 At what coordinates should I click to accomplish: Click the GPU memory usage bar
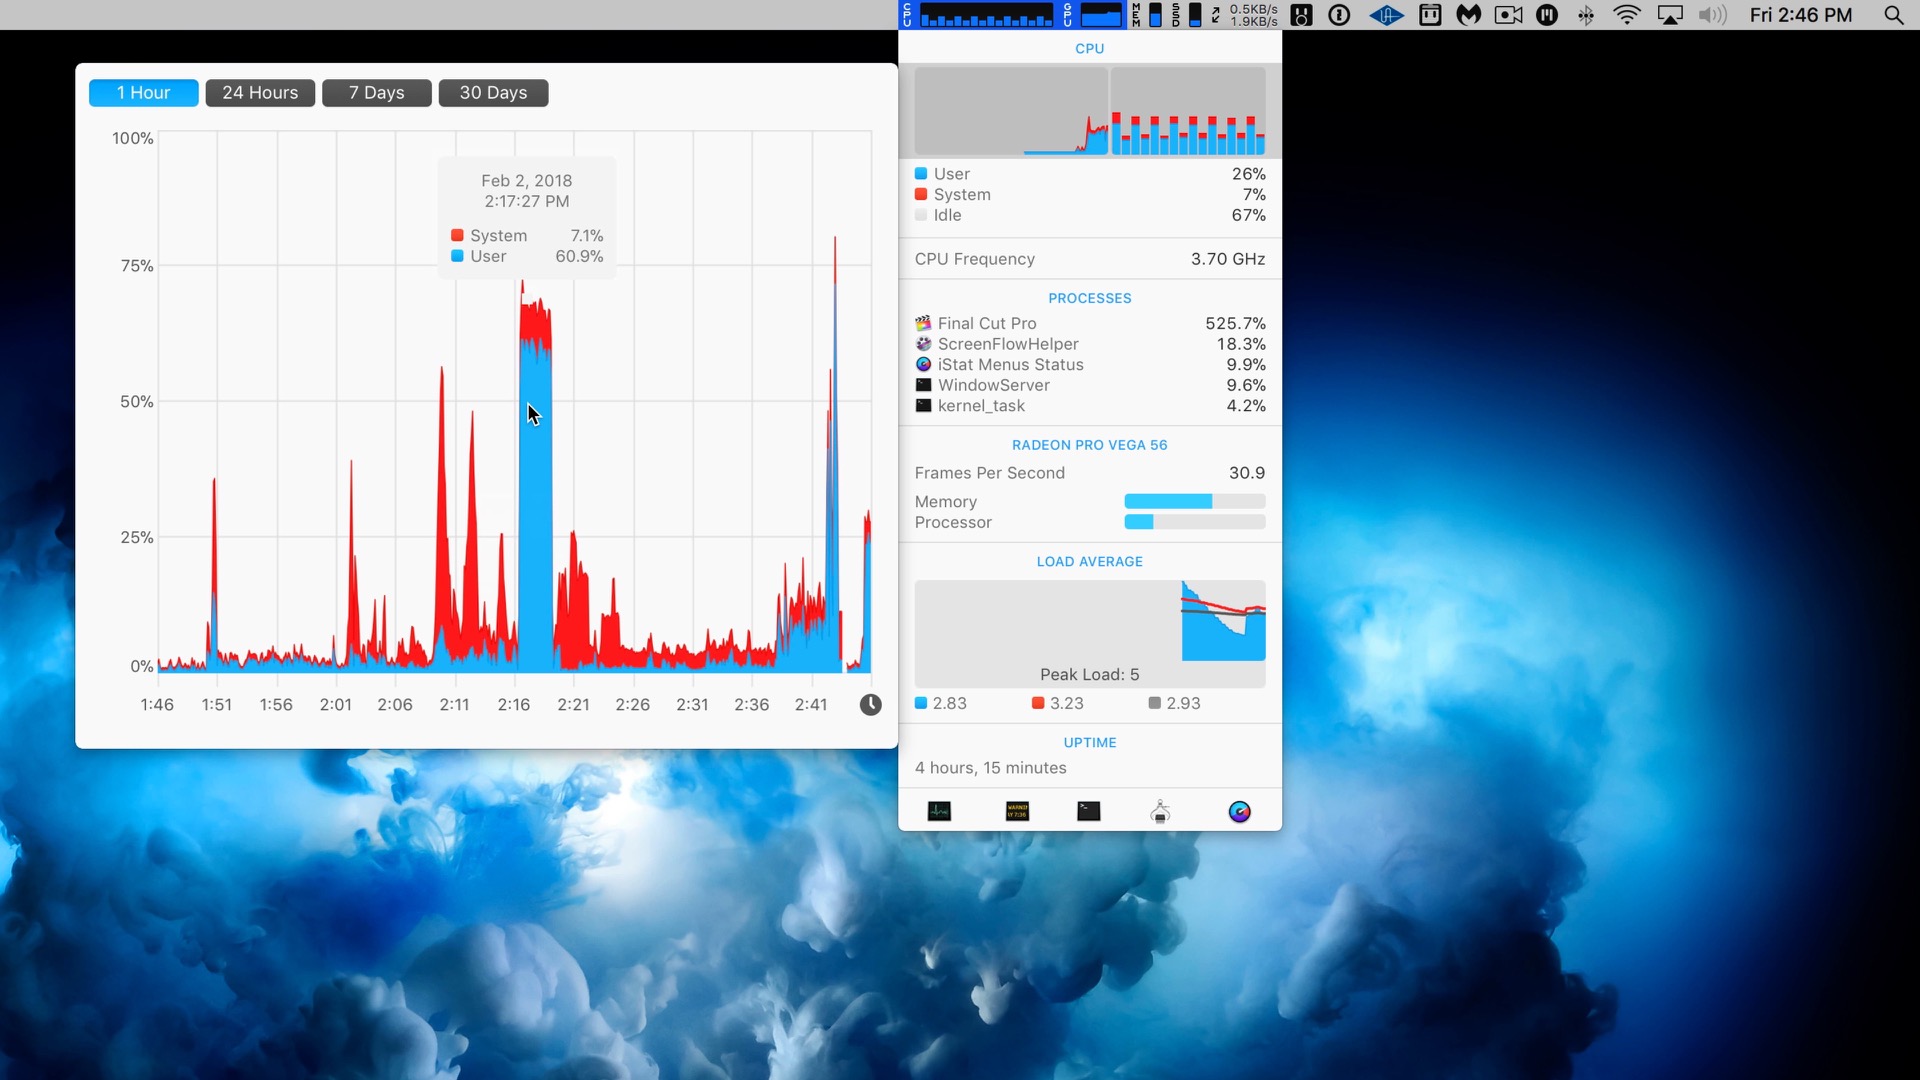pos(1194,501)
